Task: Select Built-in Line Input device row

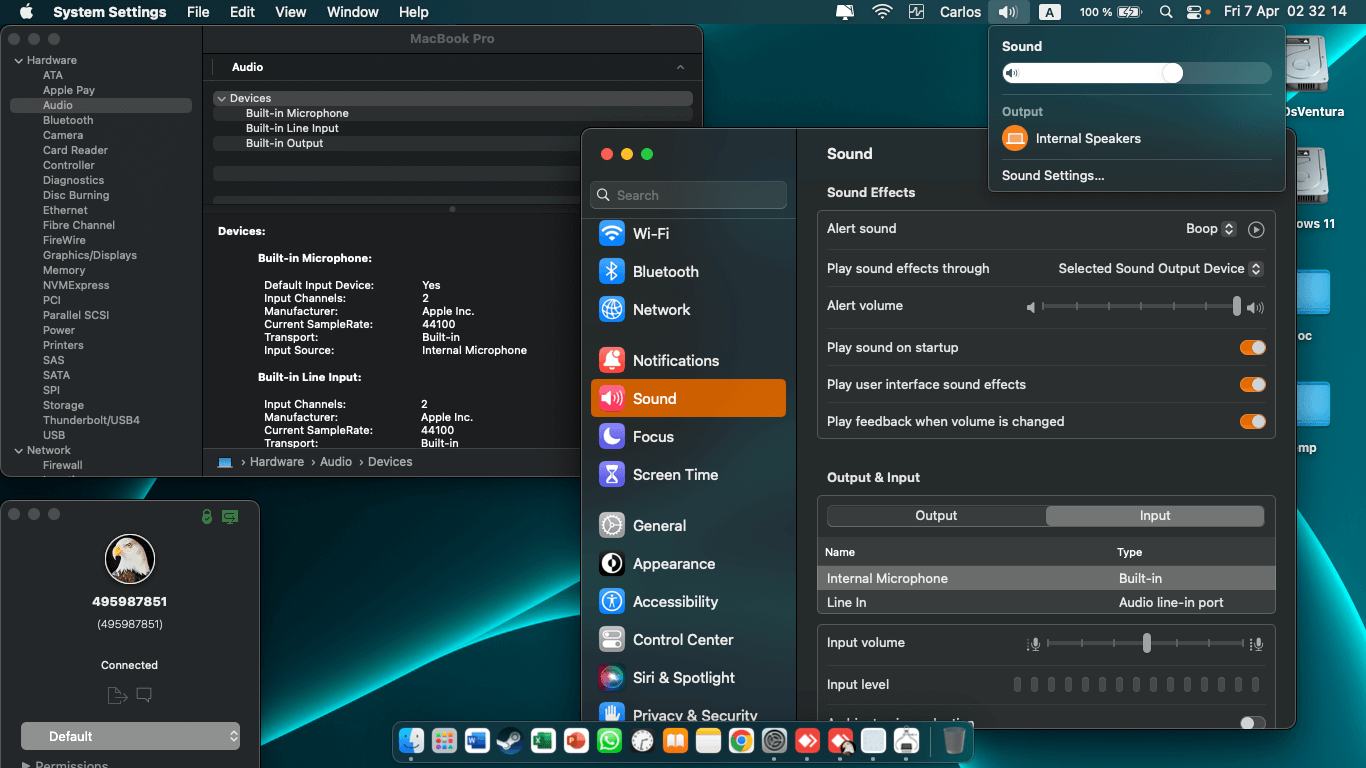Action: pyautogui.click(x=453, y=128)
